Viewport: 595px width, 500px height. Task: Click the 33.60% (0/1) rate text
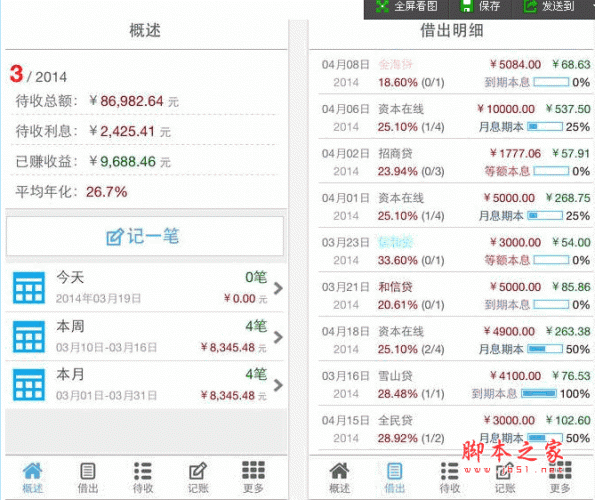pos(411,260)
